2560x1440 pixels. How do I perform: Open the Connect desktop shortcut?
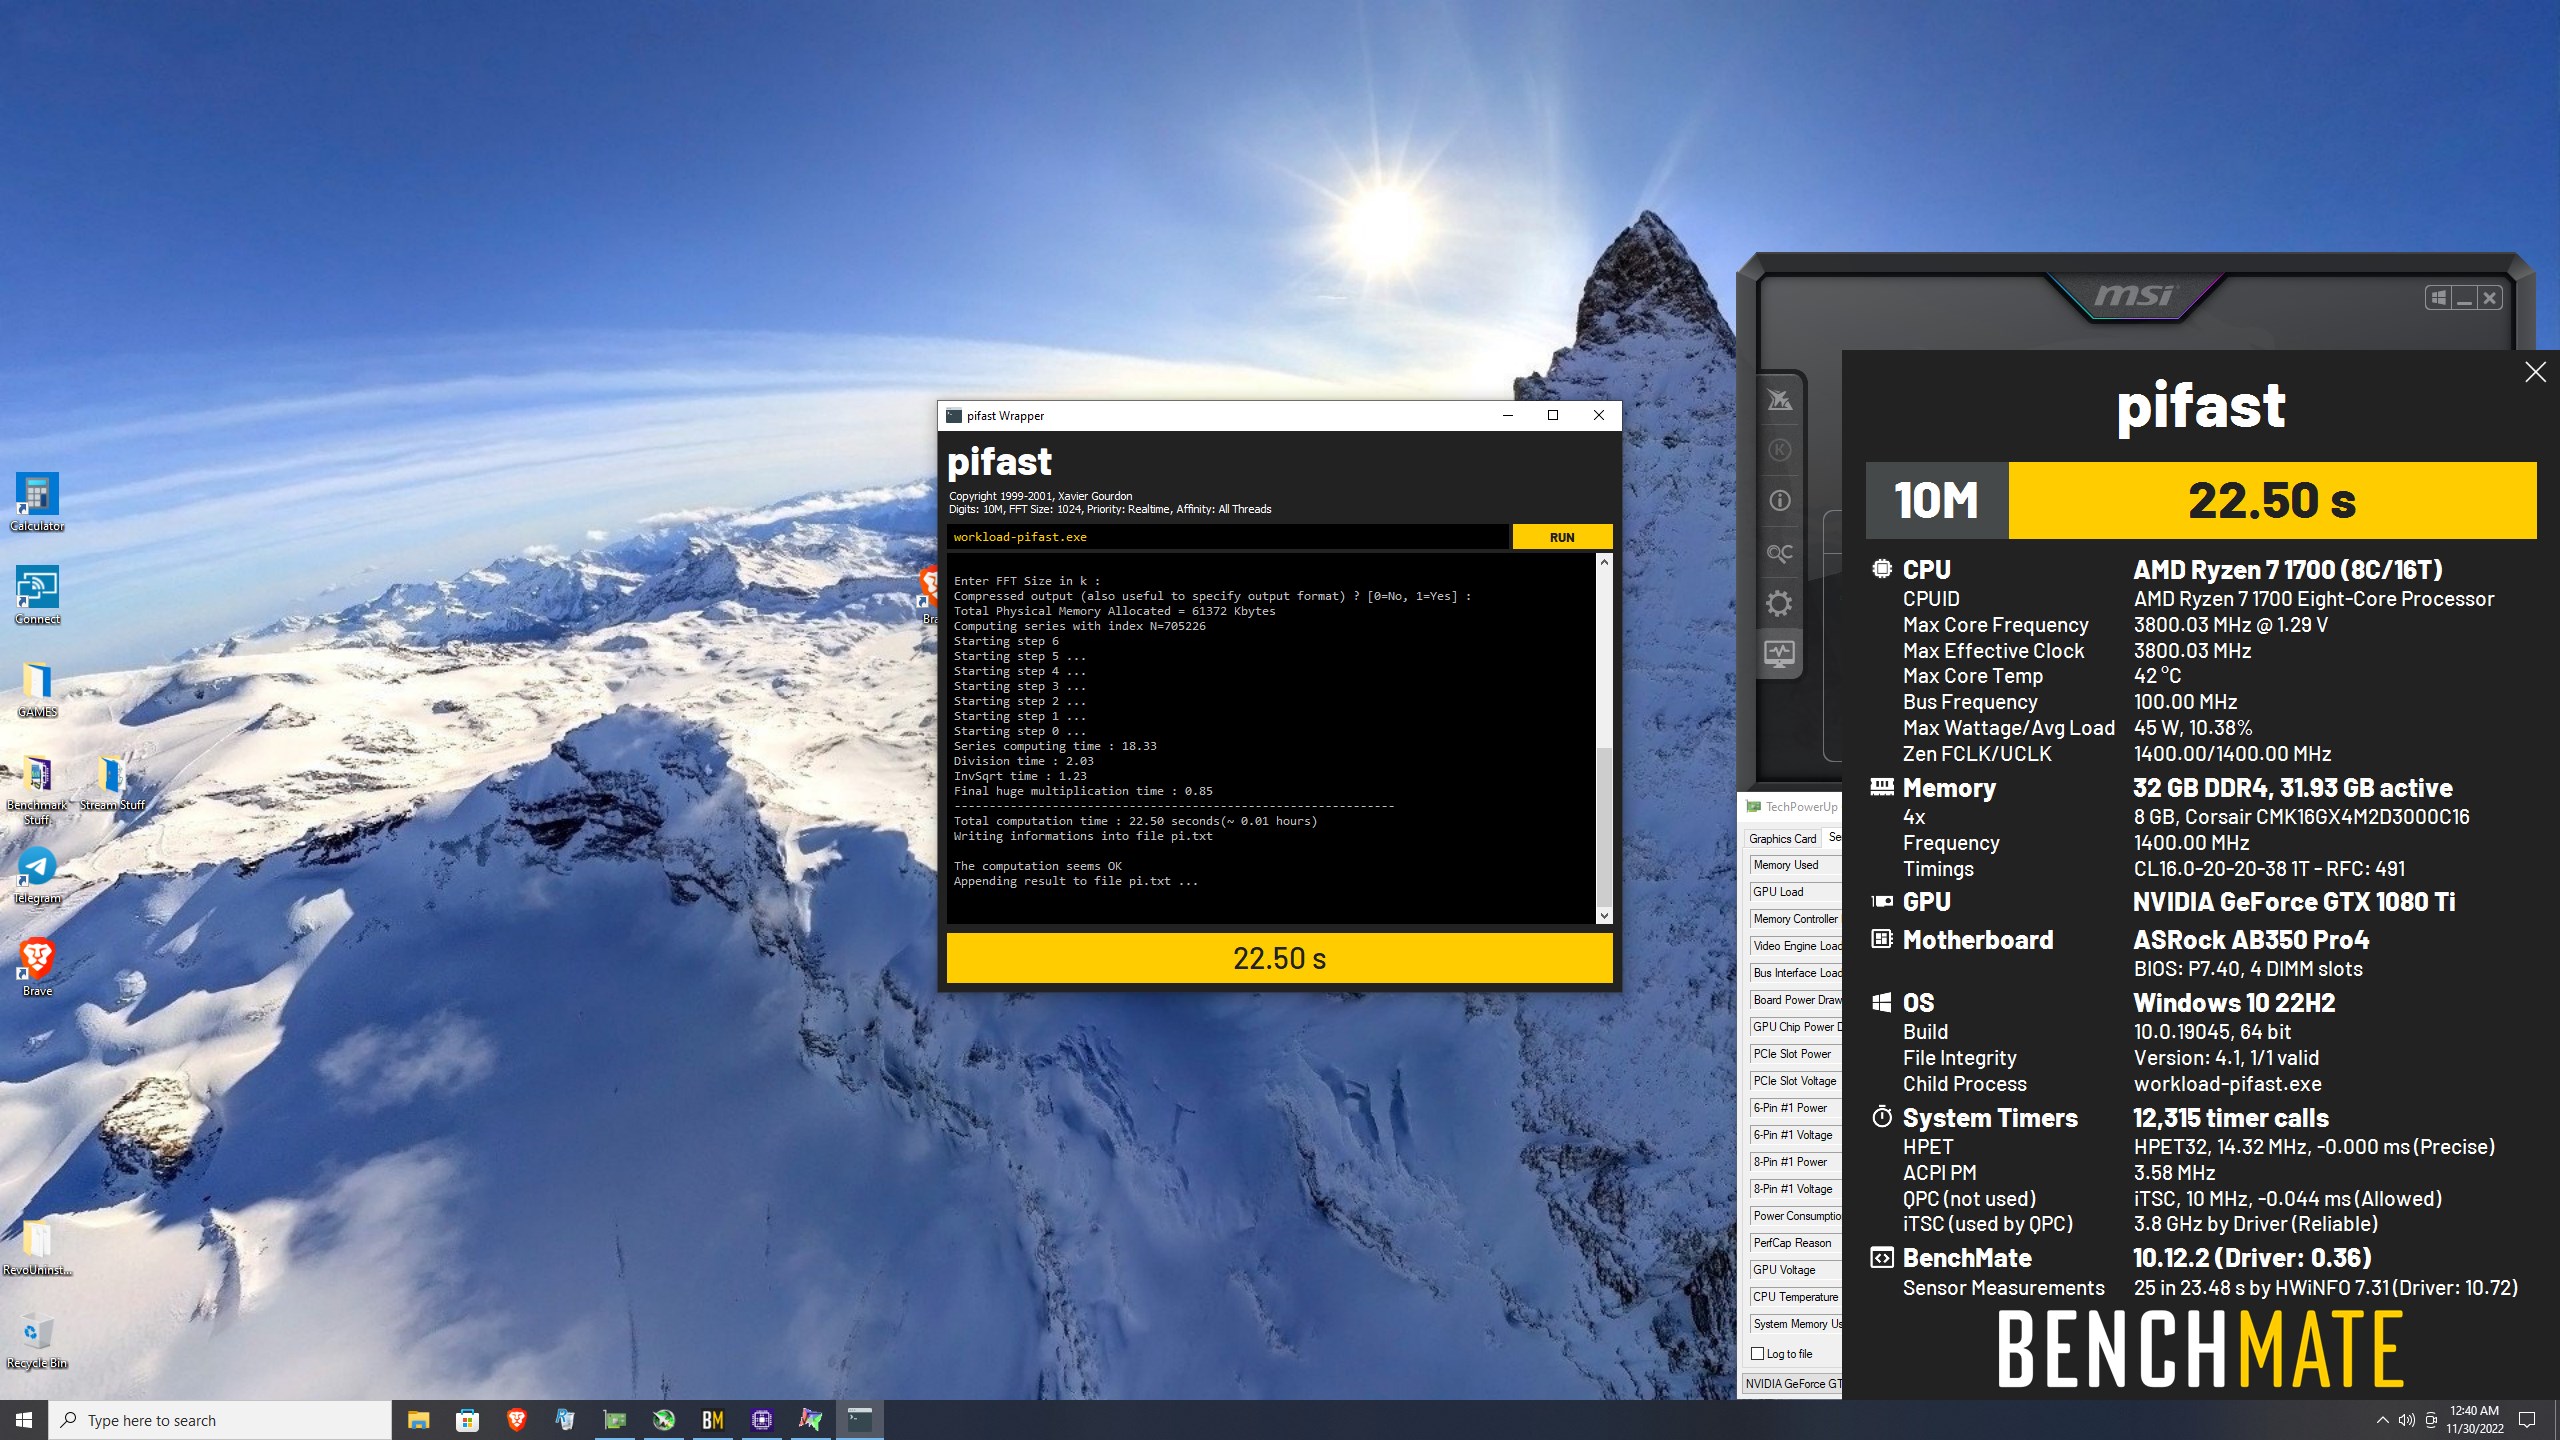tap(37, 595)
